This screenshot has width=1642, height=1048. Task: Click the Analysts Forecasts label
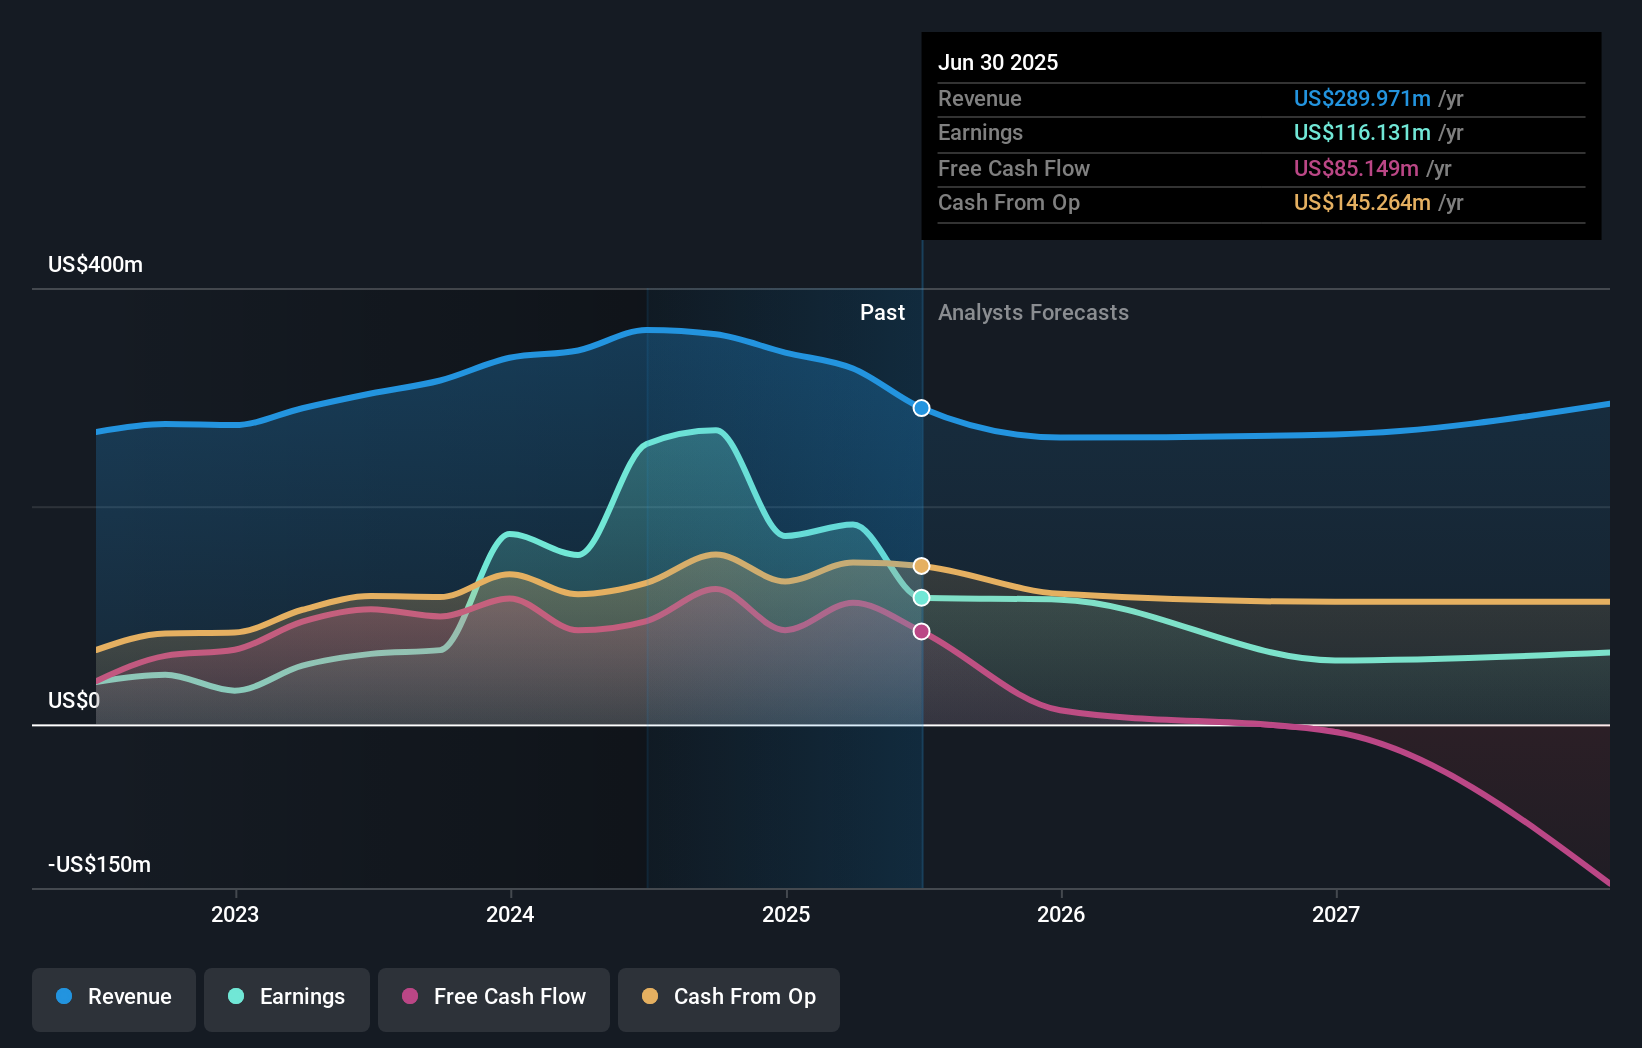pyautogui.click(x=1033, y=313)
